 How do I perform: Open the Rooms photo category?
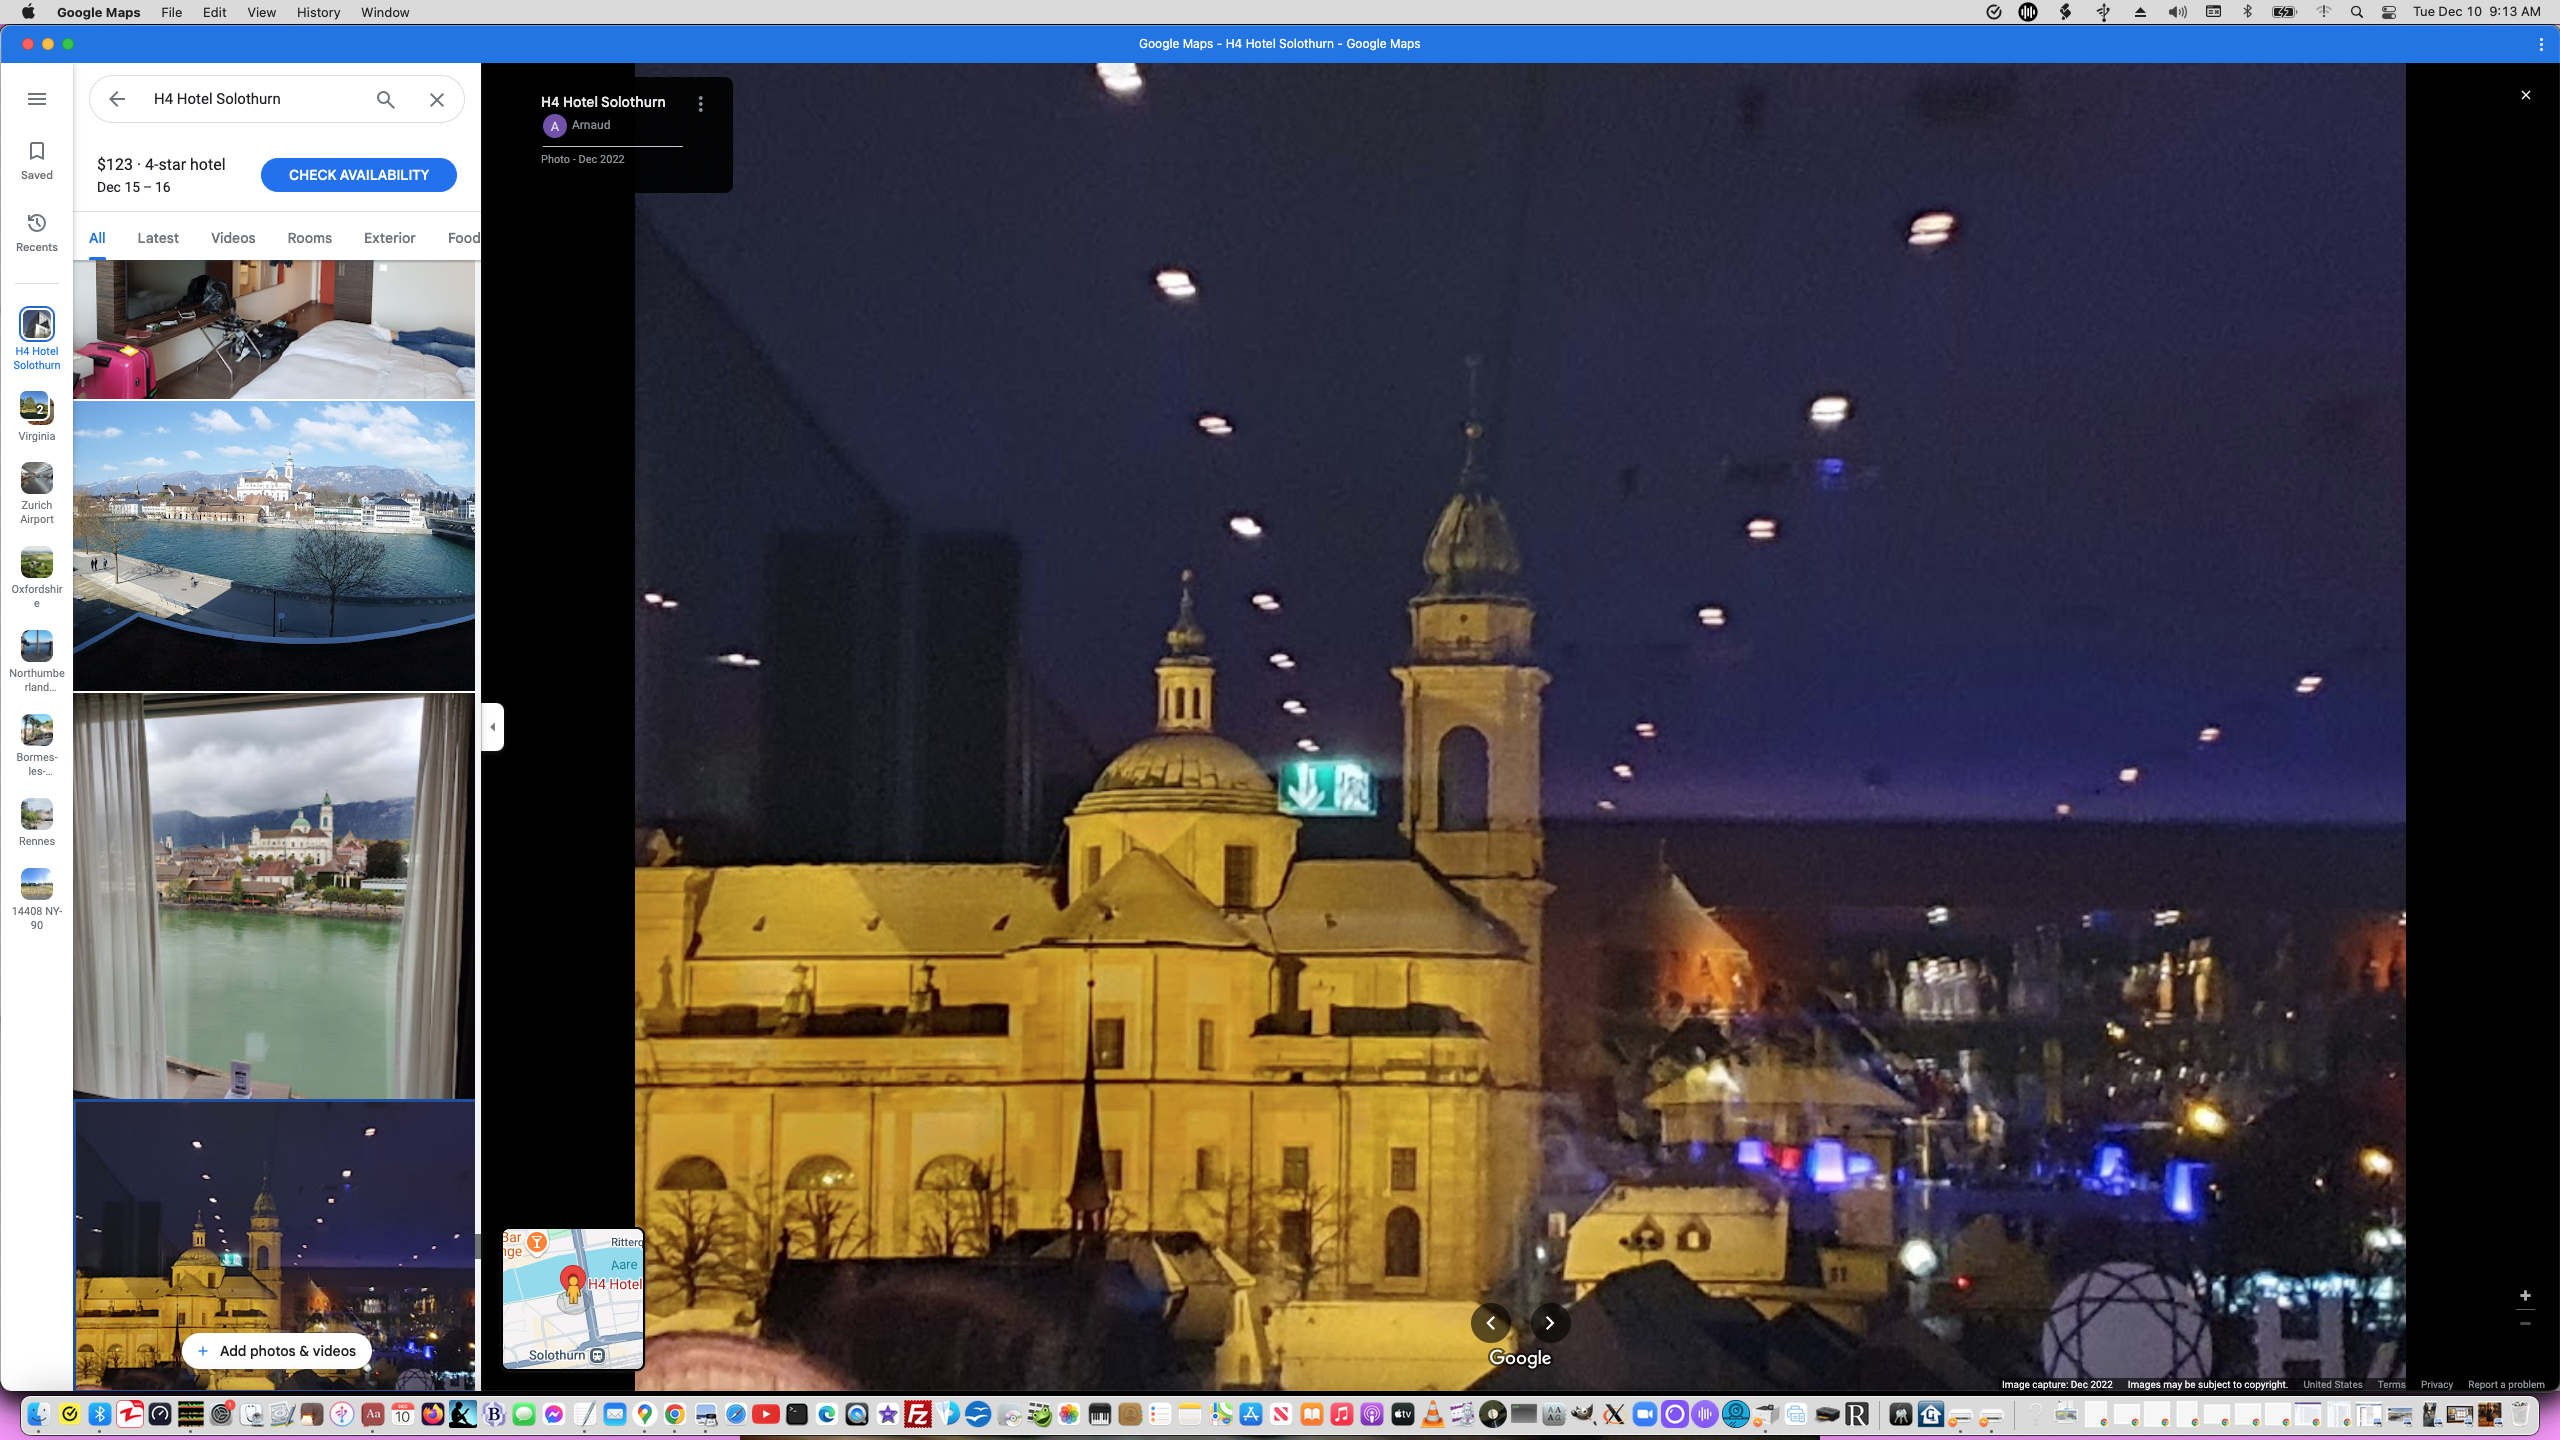click(308, 237)
